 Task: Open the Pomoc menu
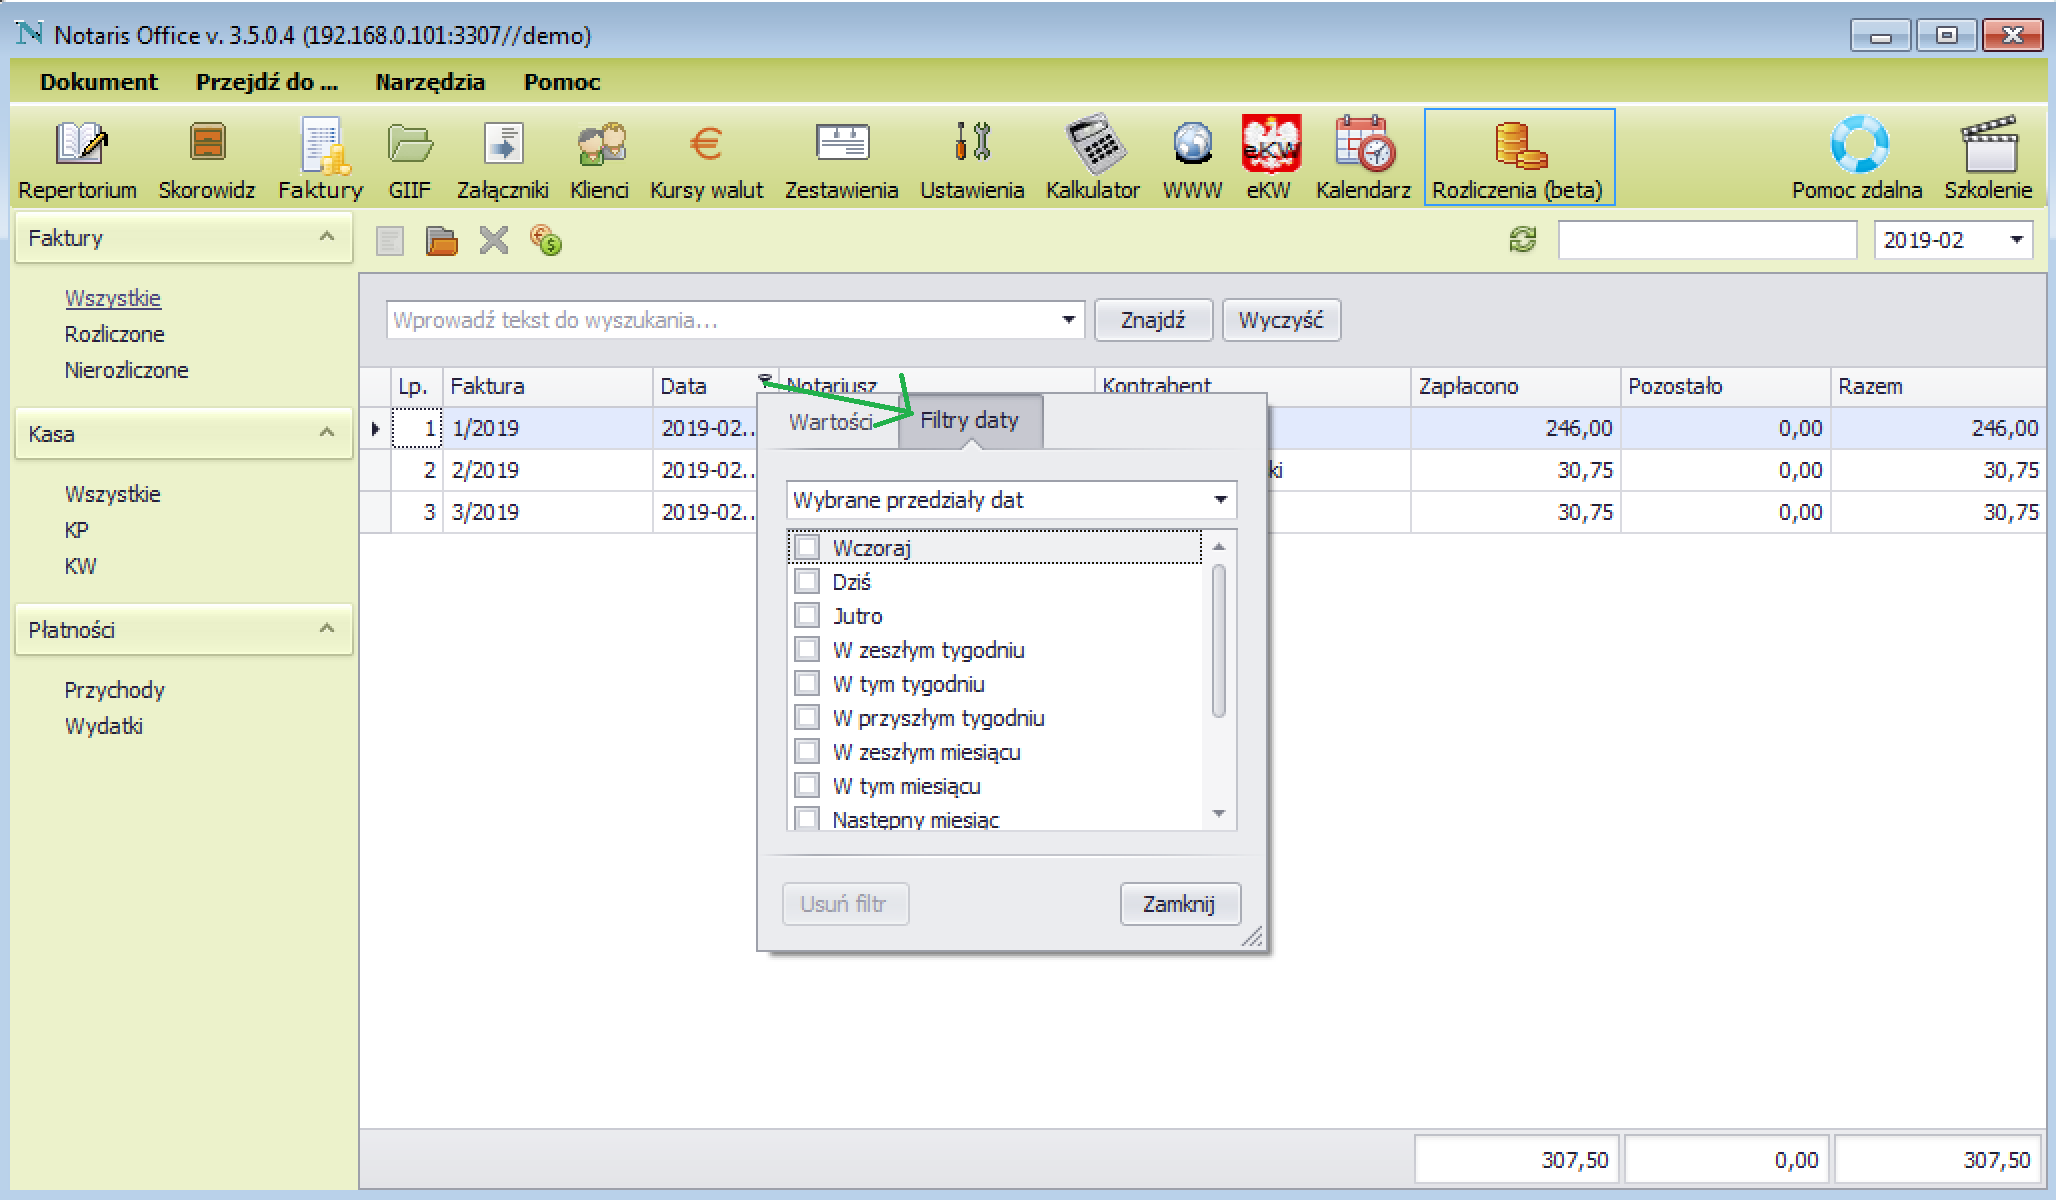562,82
